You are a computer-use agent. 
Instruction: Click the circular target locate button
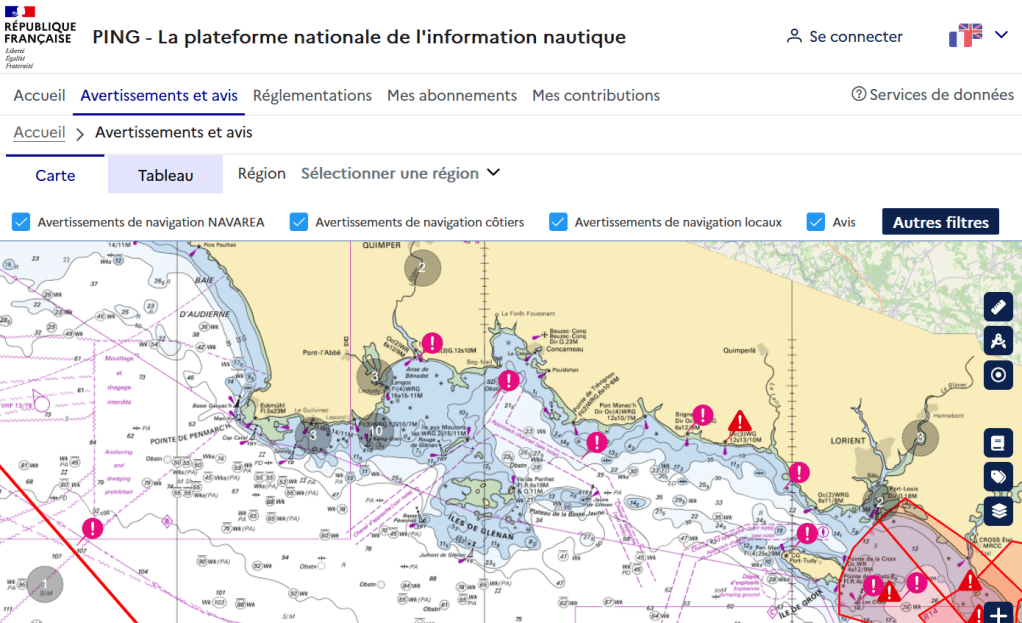[998, 375]
